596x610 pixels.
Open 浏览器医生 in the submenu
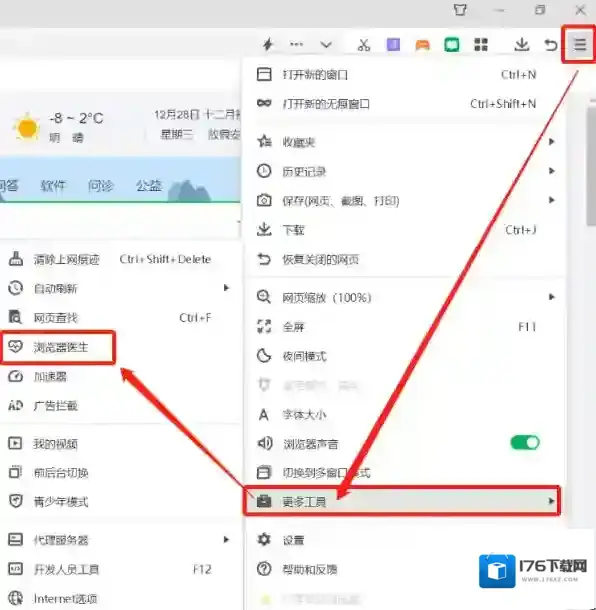[x=58, y=347]
